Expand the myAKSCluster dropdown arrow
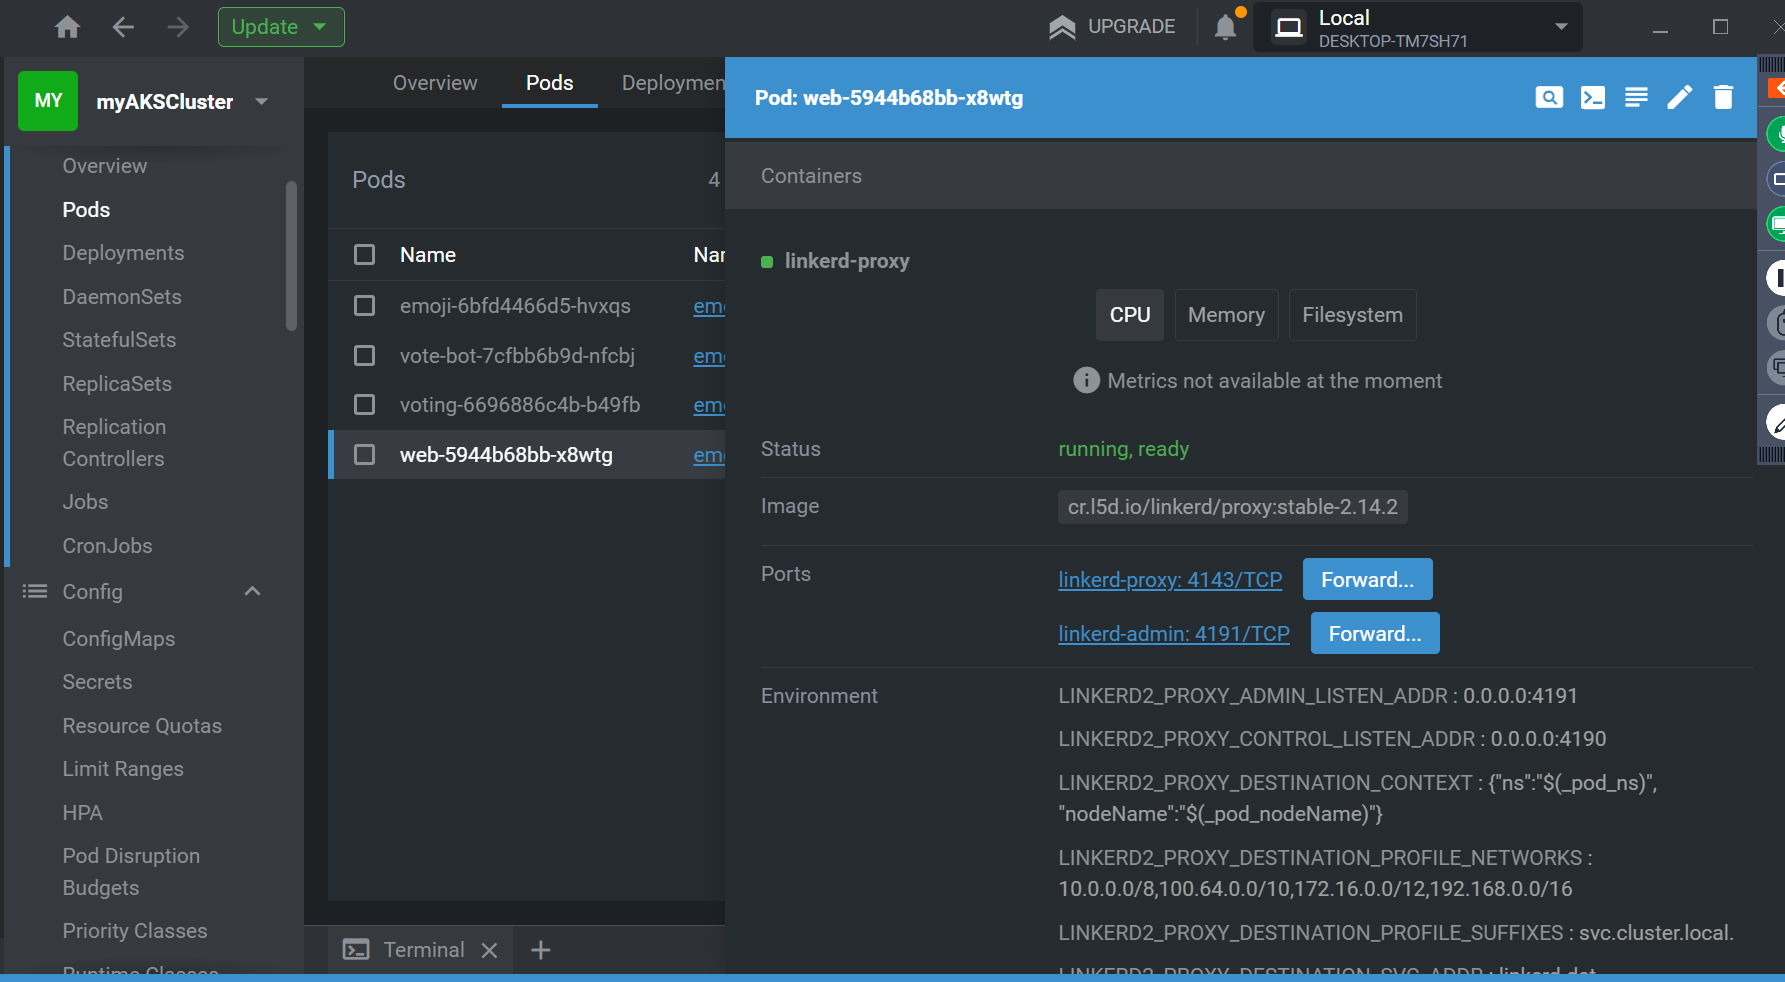 pyautogui.click(x=262, y=101)
